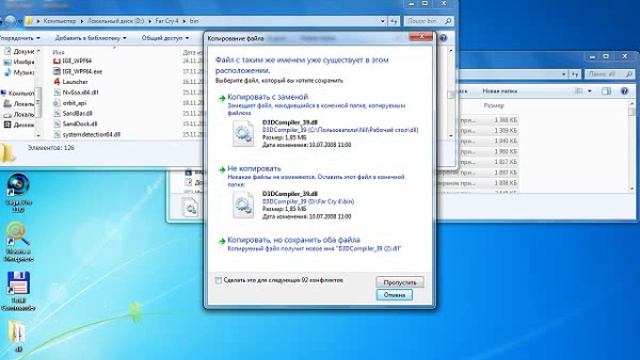Open "Добавить в библиотеку" dropdown
The image size is (640, 360).
pyautogui.click(x=91, y=38)
